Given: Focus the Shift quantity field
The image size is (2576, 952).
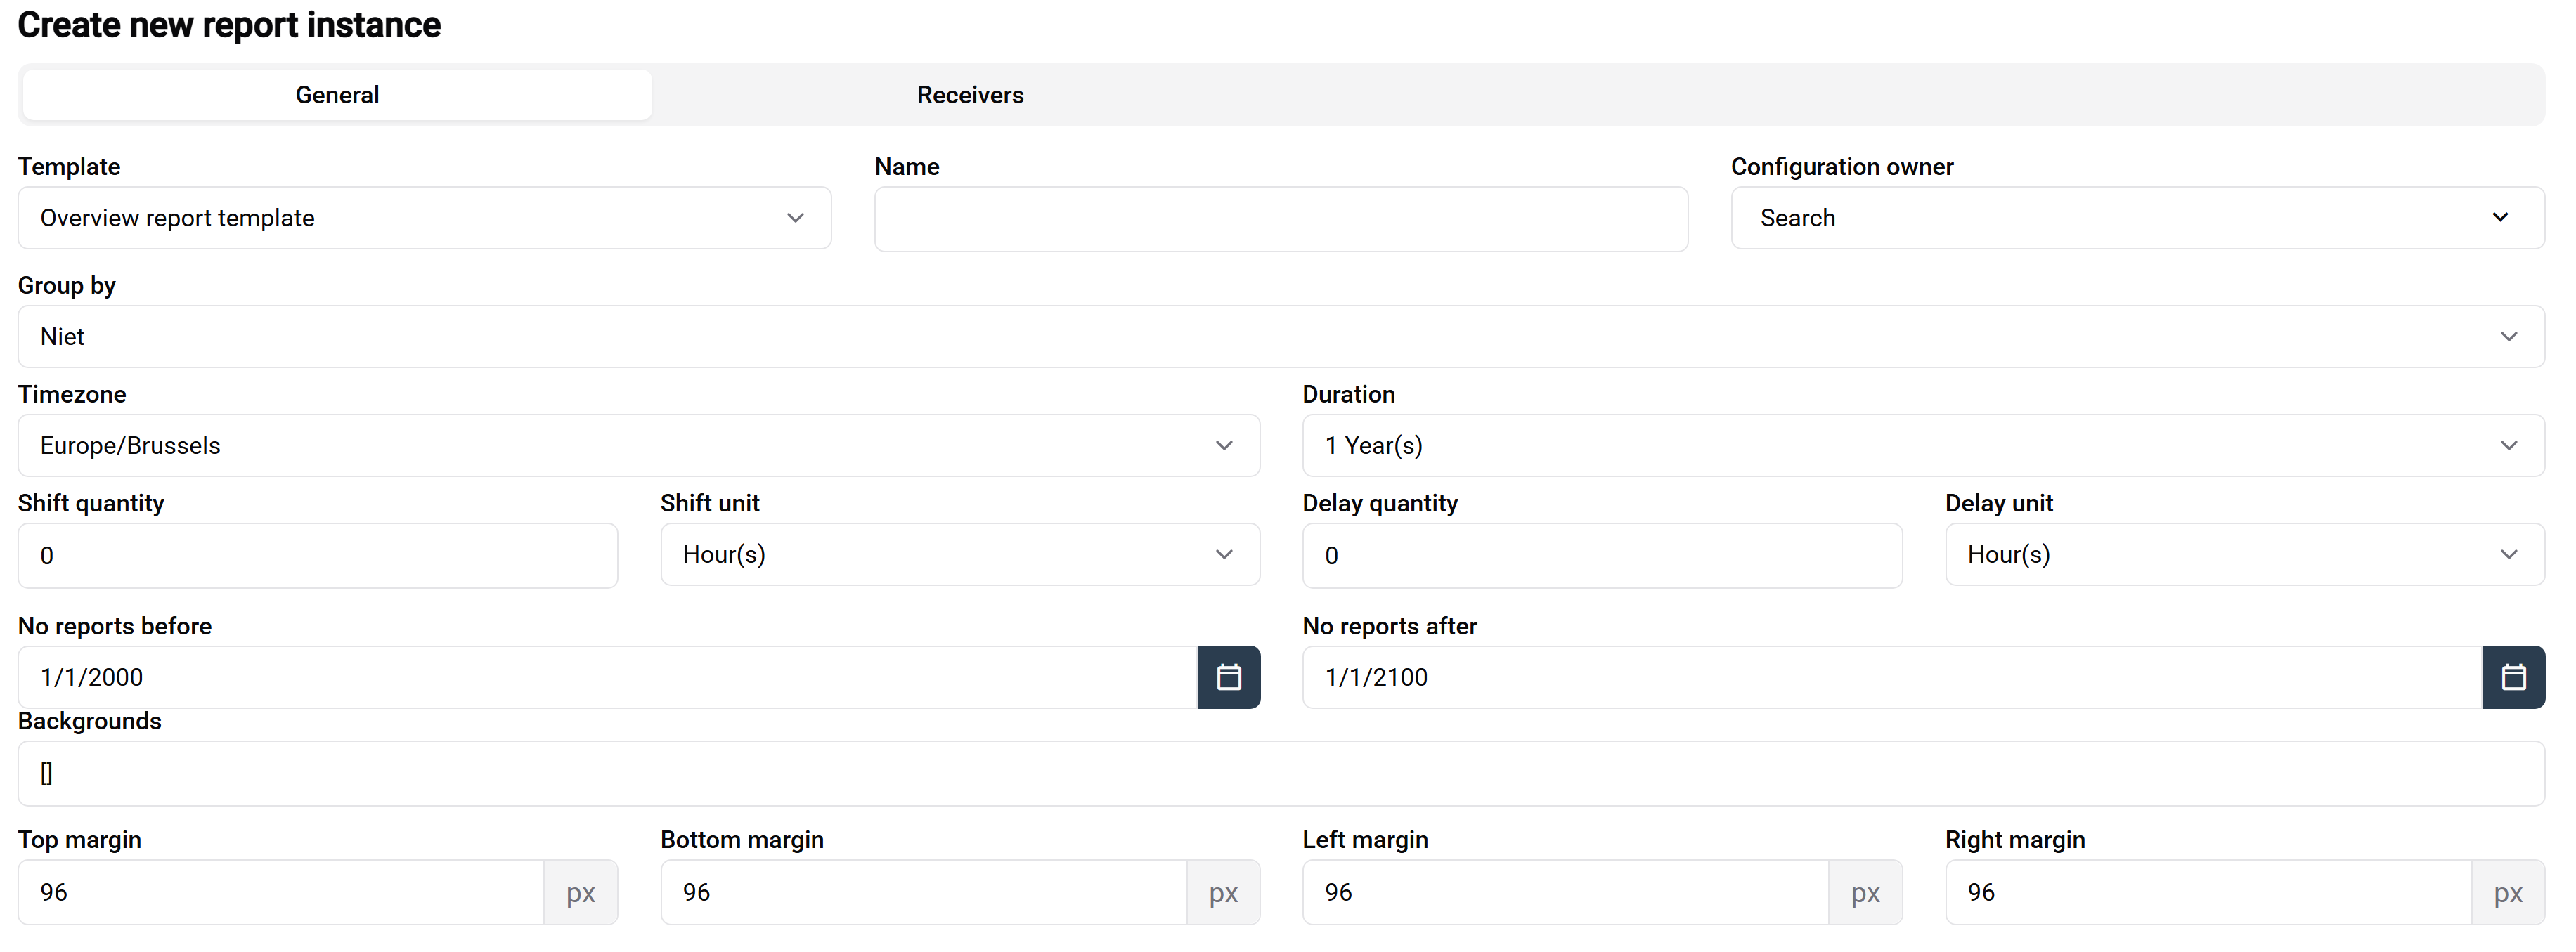Looking at the screenshot, I should [x=317, y=556].
